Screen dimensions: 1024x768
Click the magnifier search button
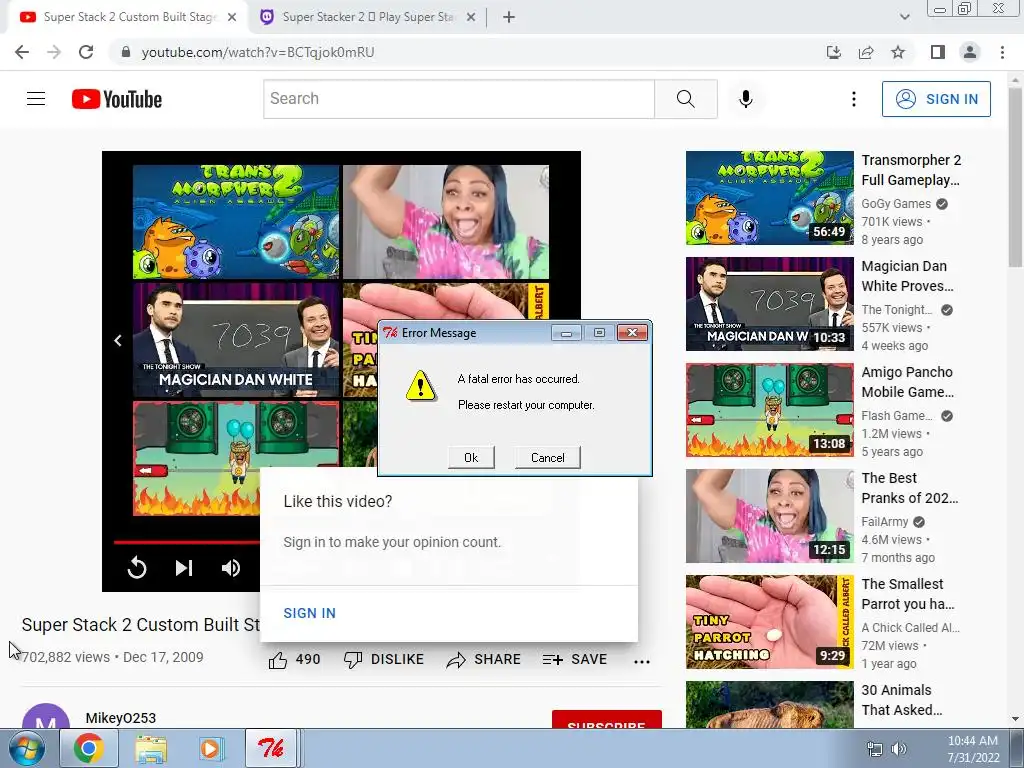(686, 99)
